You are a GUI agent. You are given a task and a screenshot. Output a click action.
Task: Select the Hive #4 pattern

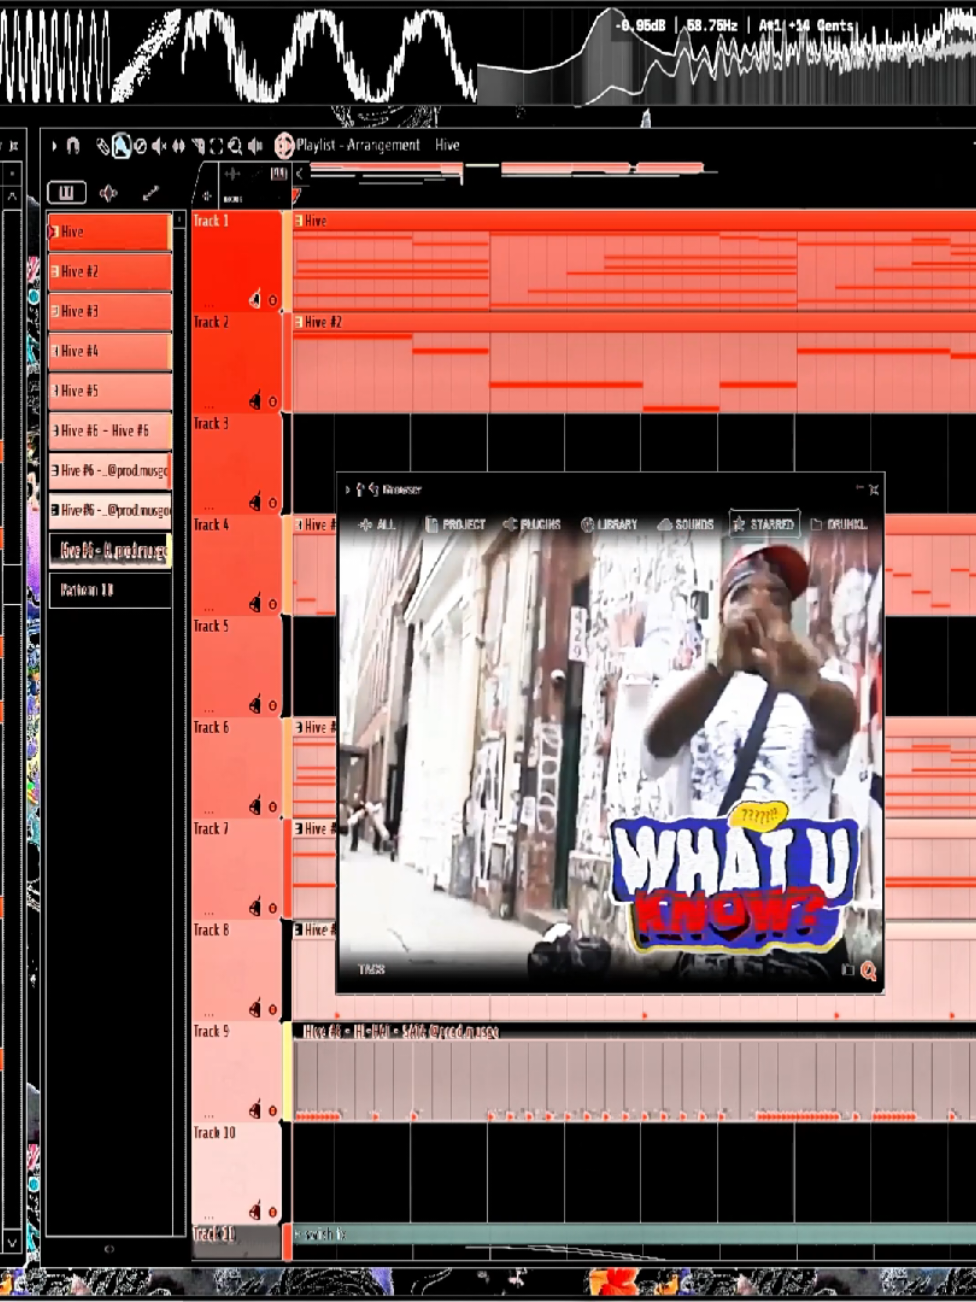[x=110, y=351]
